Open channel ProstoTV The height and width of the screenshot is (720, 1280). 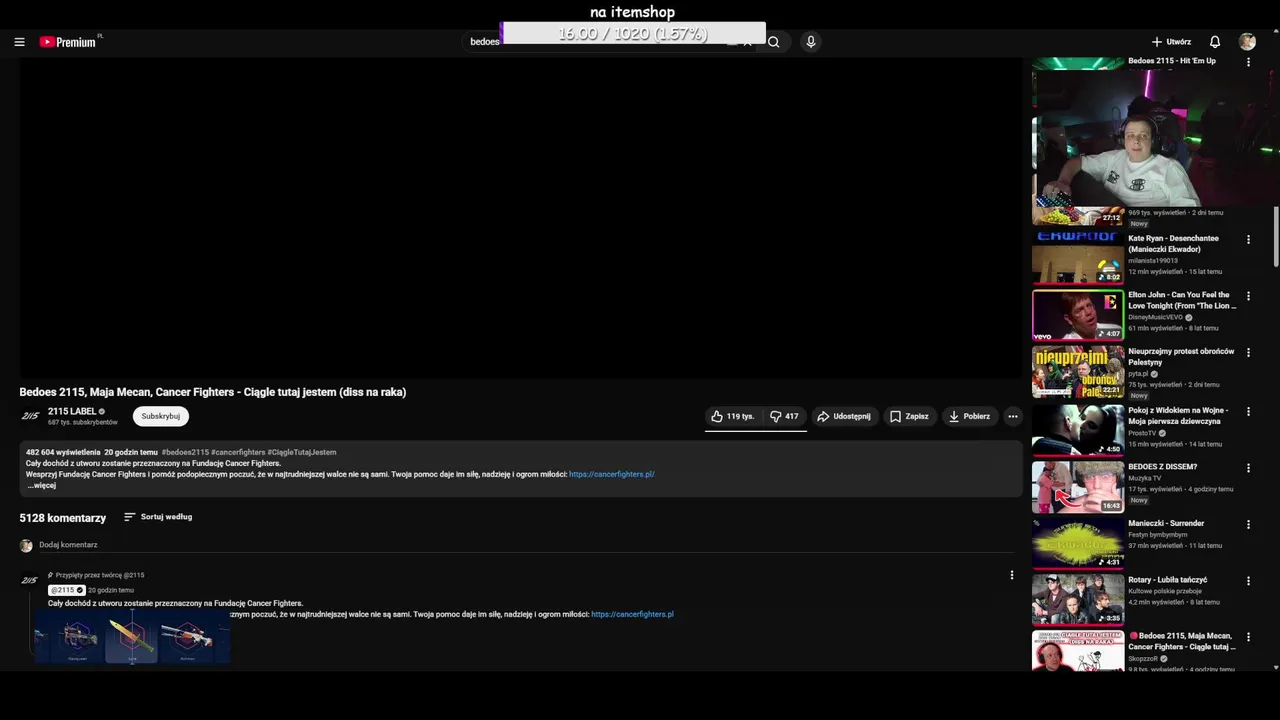point(1141,433)
